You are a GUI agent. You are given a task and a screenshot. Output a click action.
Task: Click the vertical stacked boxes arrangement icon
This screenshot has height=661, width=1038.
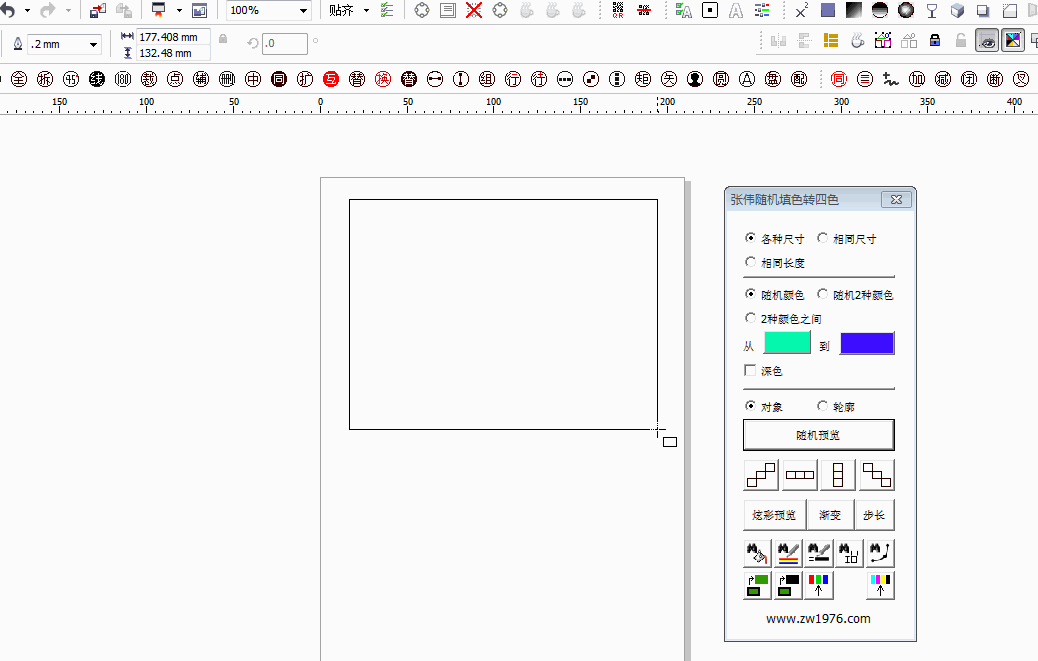[838, 475]
